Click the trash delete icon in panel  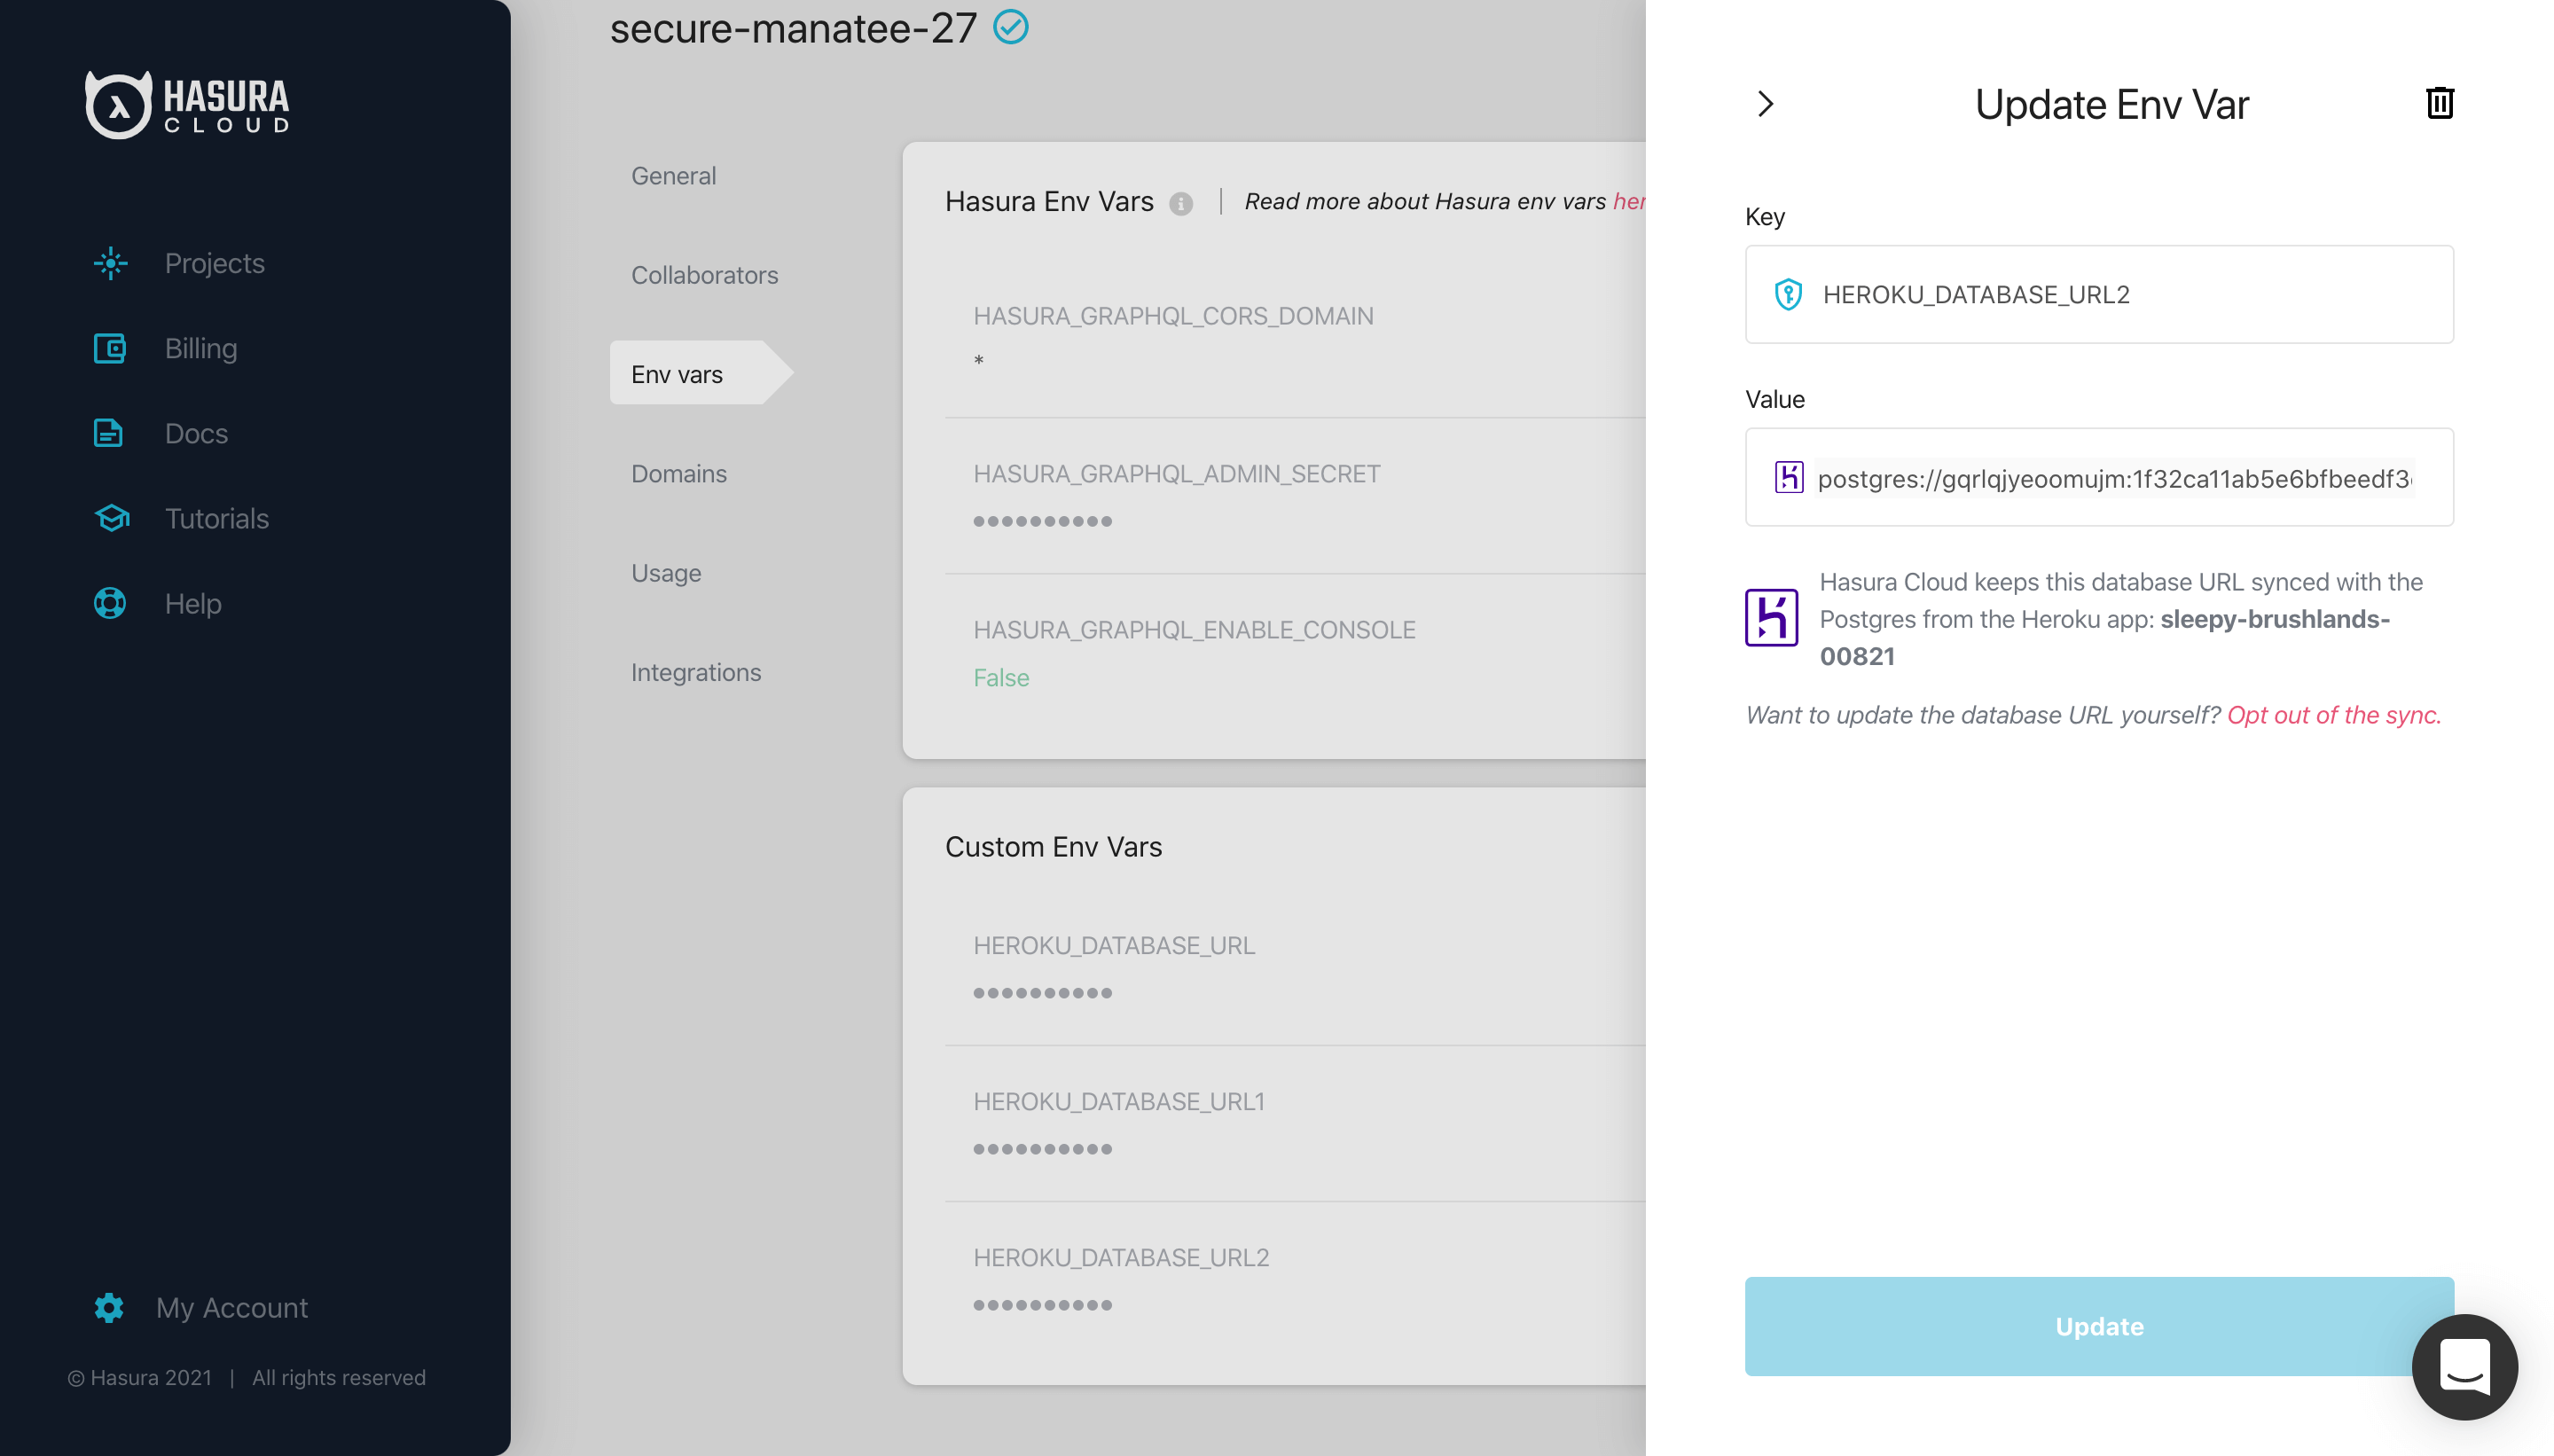pyautogui.click(x=2439, y=103)
